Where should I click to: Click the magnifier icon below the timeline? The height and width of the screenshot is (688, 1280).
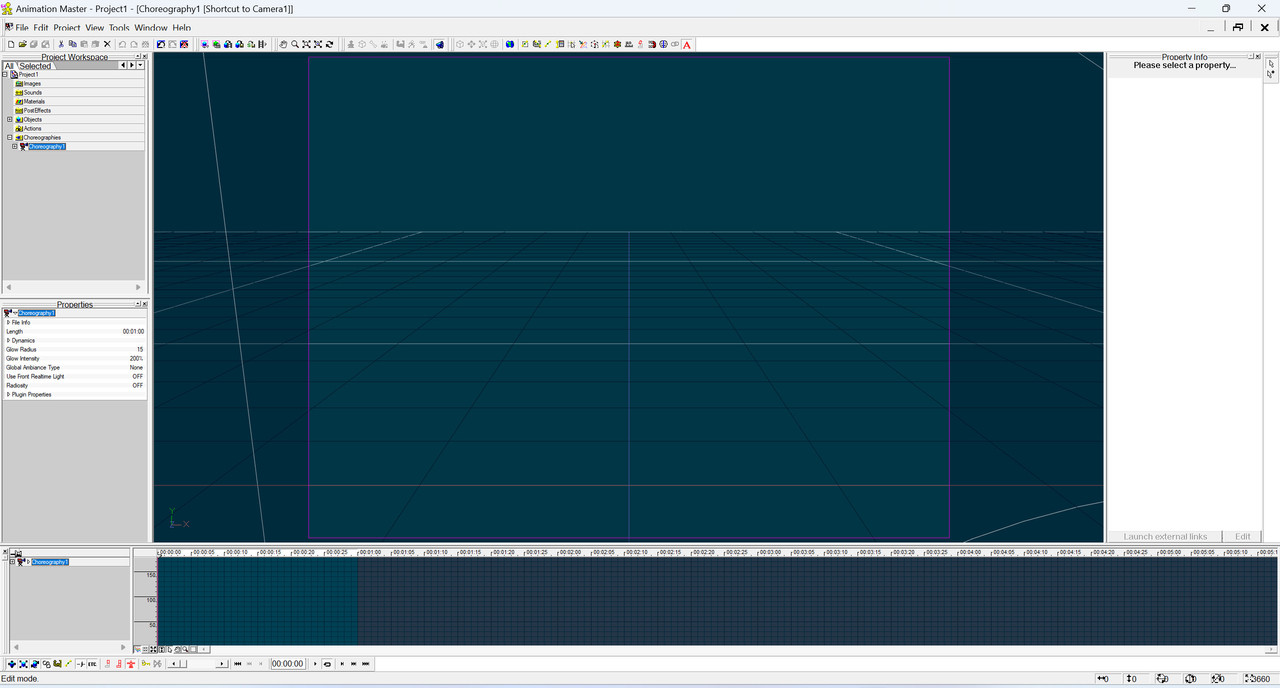coord(185,649)
